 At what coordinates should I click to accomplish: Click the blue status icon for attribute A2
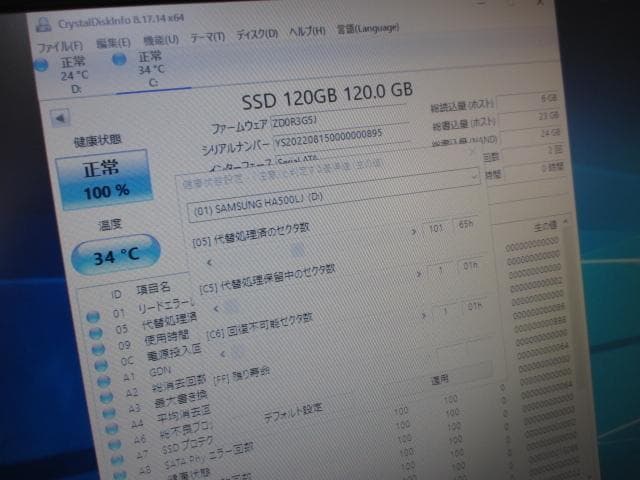tap(106, 397)
